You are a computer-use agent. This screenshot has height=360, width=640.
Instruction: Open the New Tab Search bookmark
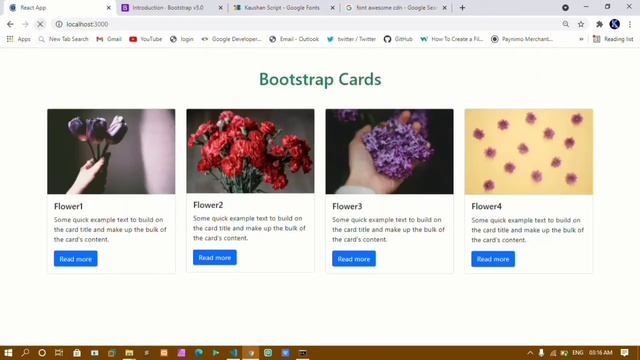(63, 39)
